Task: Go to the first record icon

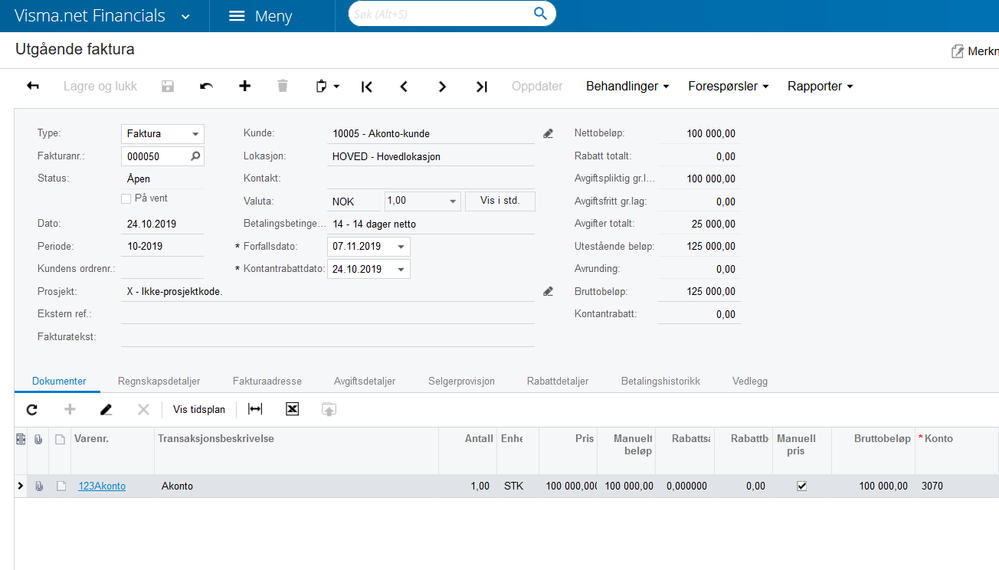Action: (x=366, y=87)
